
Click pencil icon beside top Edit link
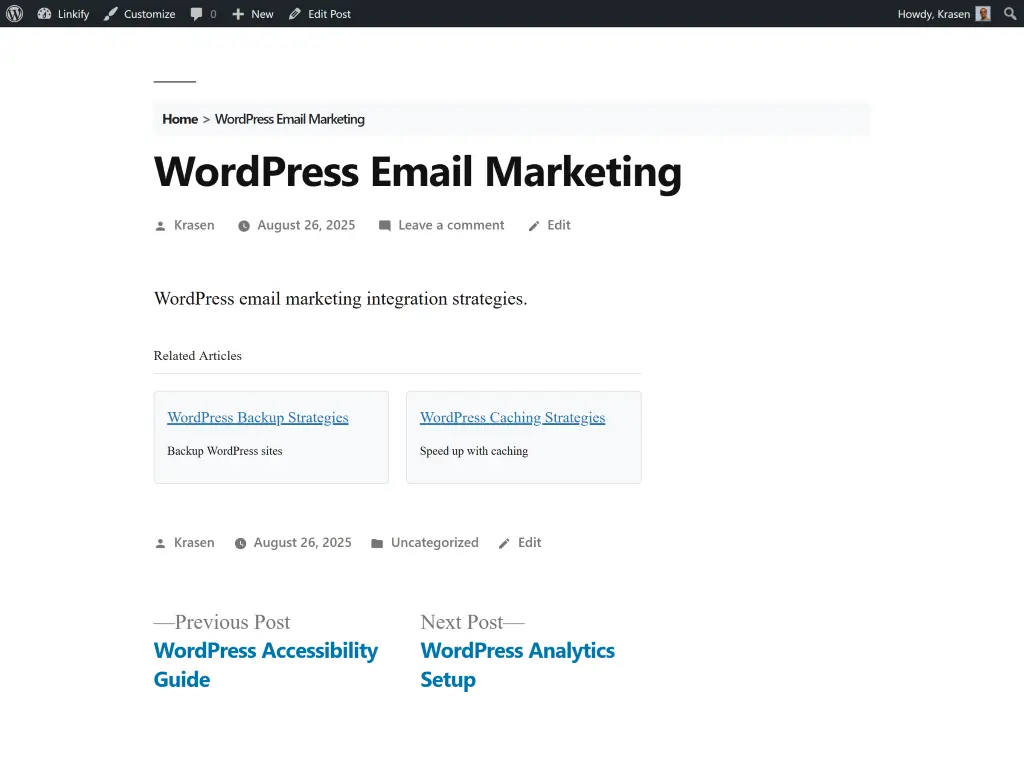[534, 226]
